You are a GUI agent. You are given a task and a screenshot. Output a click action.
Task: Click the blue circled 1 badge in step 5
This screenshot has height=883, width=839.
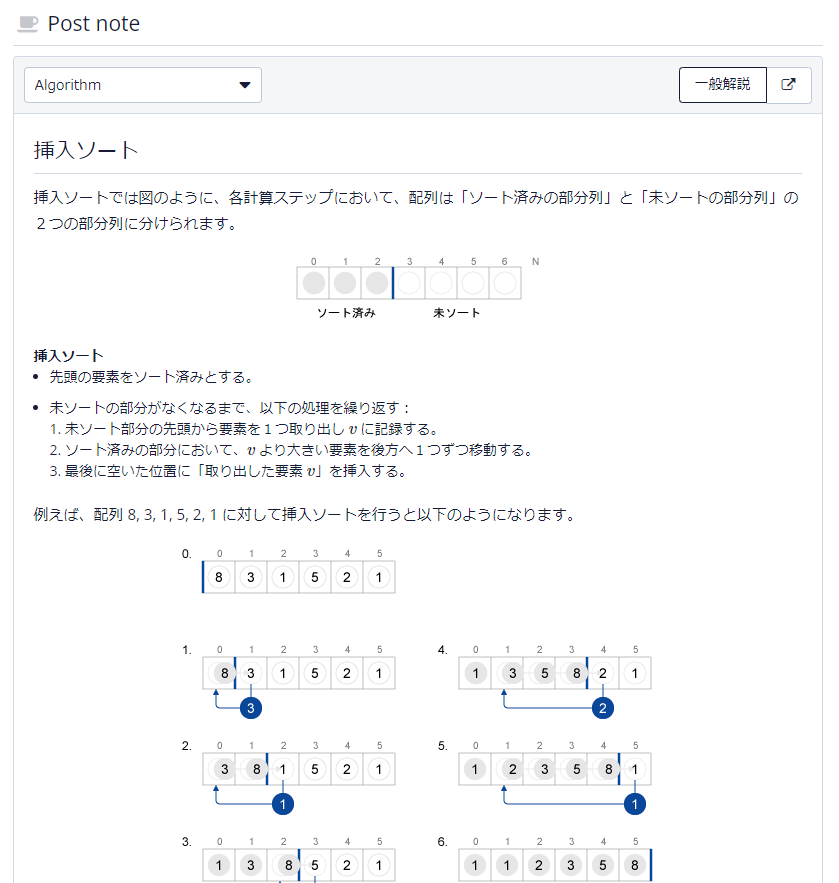635,803
